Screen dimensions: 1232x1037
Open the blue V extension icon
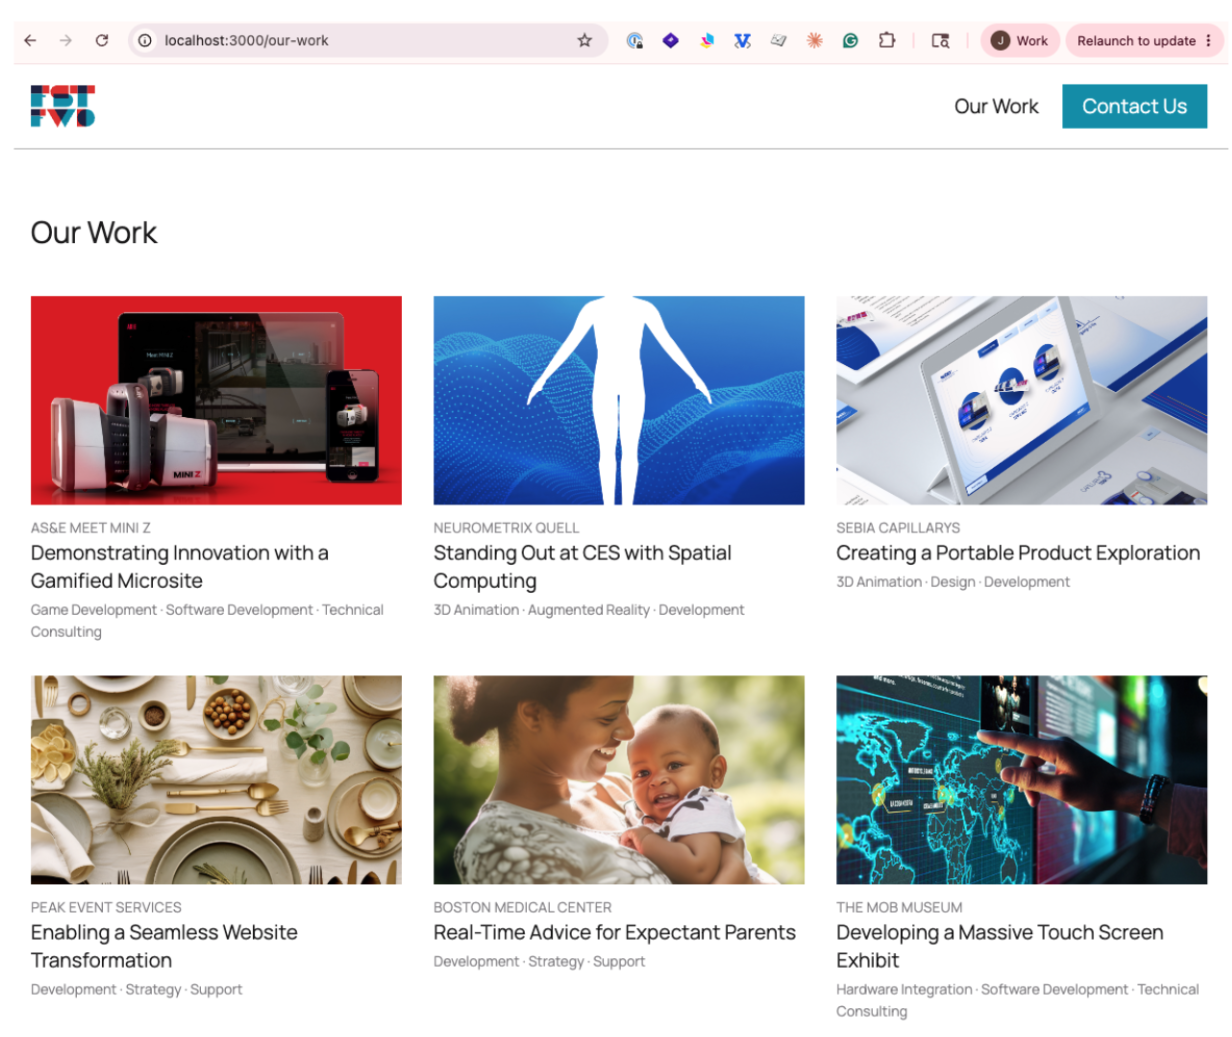click(x=742, y=41)
